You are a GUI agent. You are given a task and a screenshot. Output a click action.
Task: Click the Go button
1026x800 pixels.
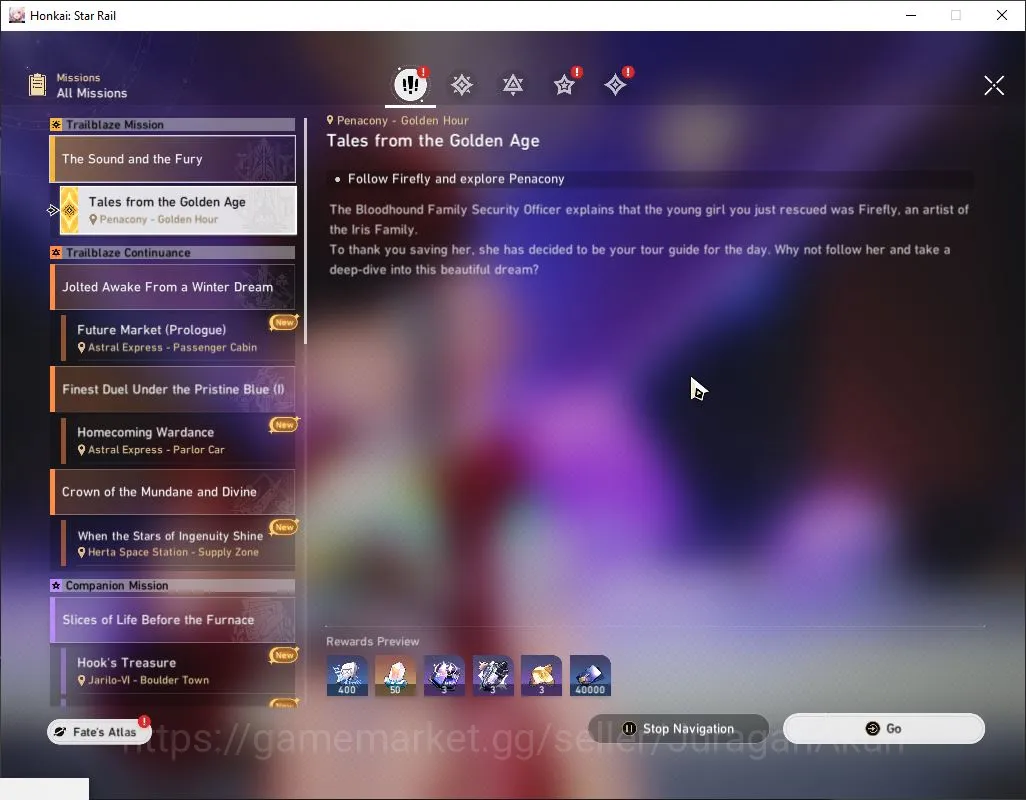click(x=883, y=729)
